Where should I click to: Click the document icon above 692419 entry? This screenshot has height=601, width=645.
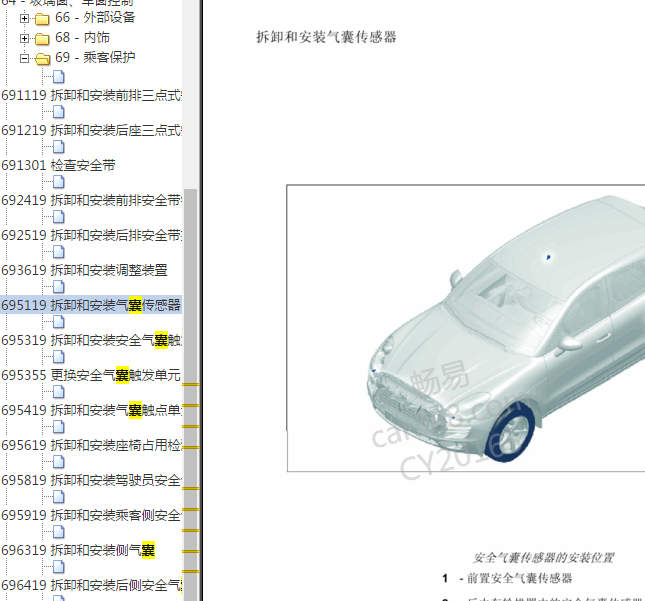pyautogui.click(x=59, y=182)
